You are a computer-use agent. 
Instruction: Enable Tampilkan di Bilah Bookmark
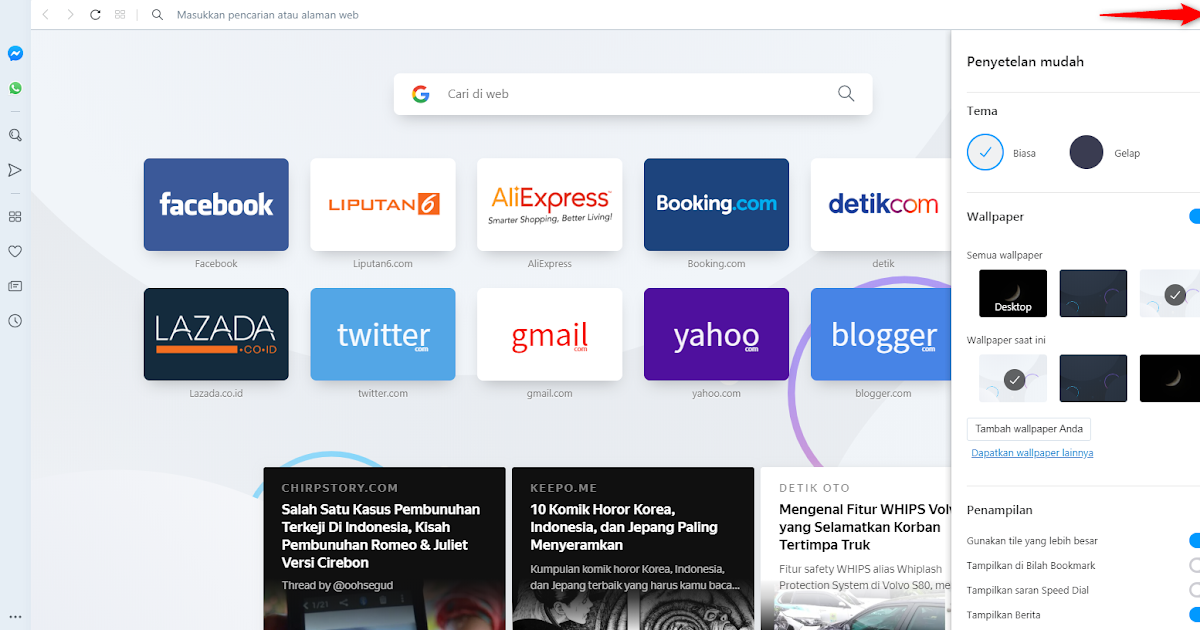1192,564
